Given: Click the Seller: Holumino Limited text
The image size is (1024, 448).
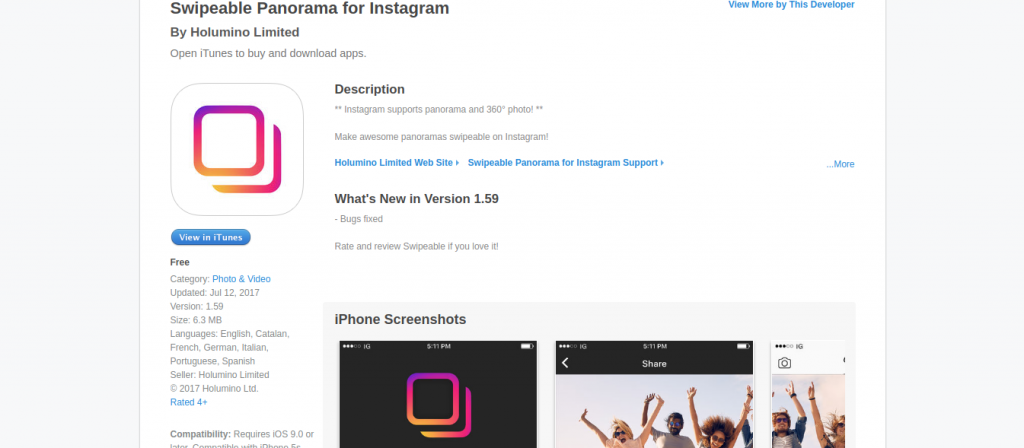Looking at the screenshot, I should pos(219,375).
